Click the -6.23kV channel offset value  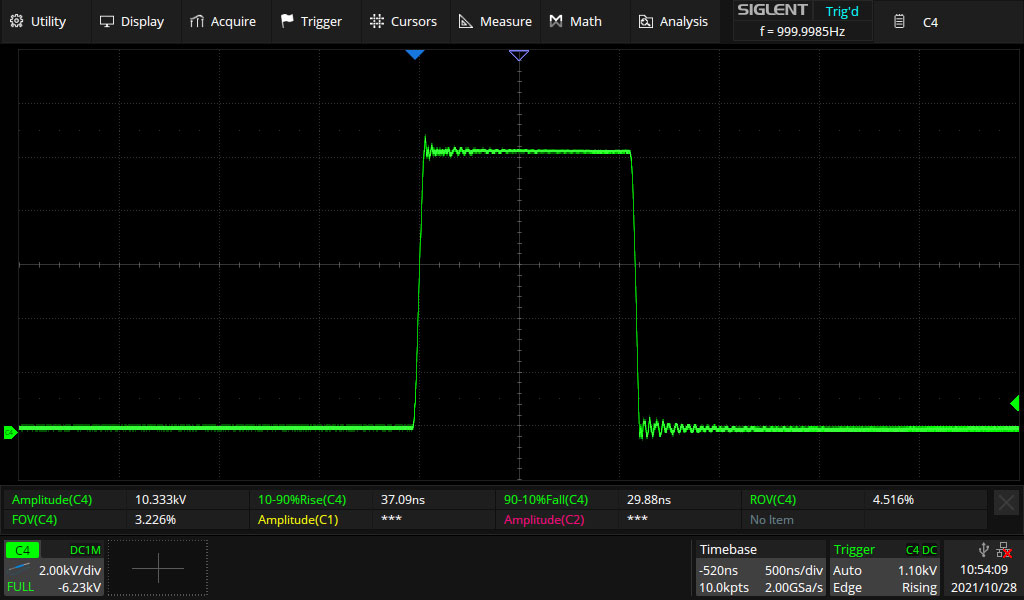79,587
